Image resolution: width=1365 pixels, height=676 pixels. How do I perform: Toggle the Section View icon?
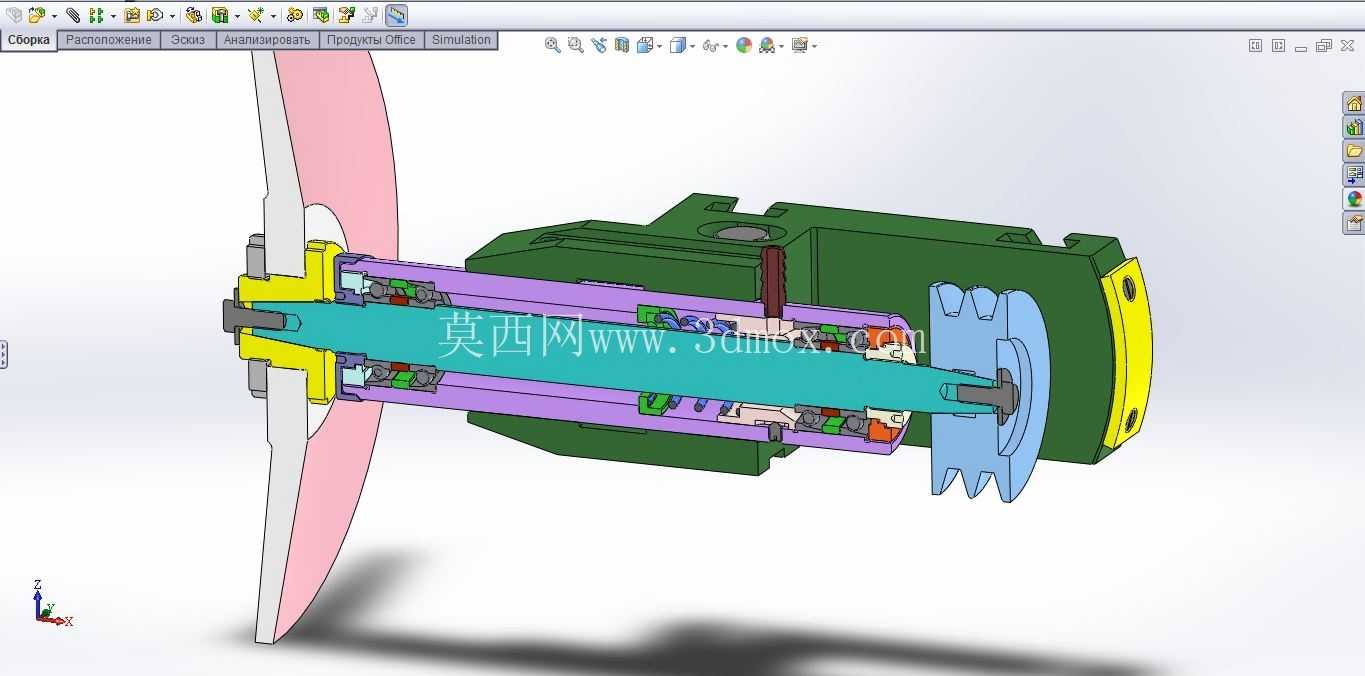click(622, 45)
